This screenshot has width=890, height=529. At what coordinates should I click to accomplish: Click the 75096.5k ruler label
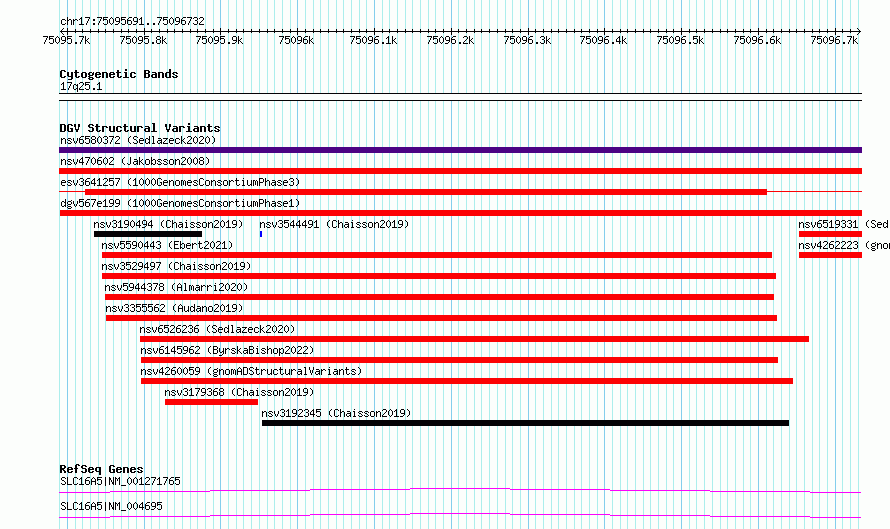tap(680, 40)
